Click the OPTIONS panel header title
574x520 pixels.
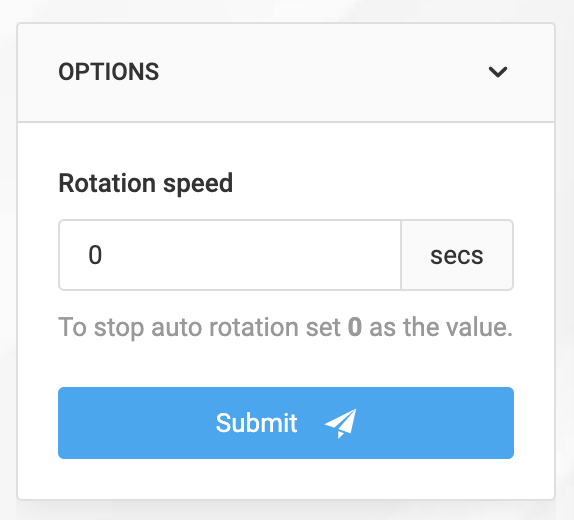[109, 72]
